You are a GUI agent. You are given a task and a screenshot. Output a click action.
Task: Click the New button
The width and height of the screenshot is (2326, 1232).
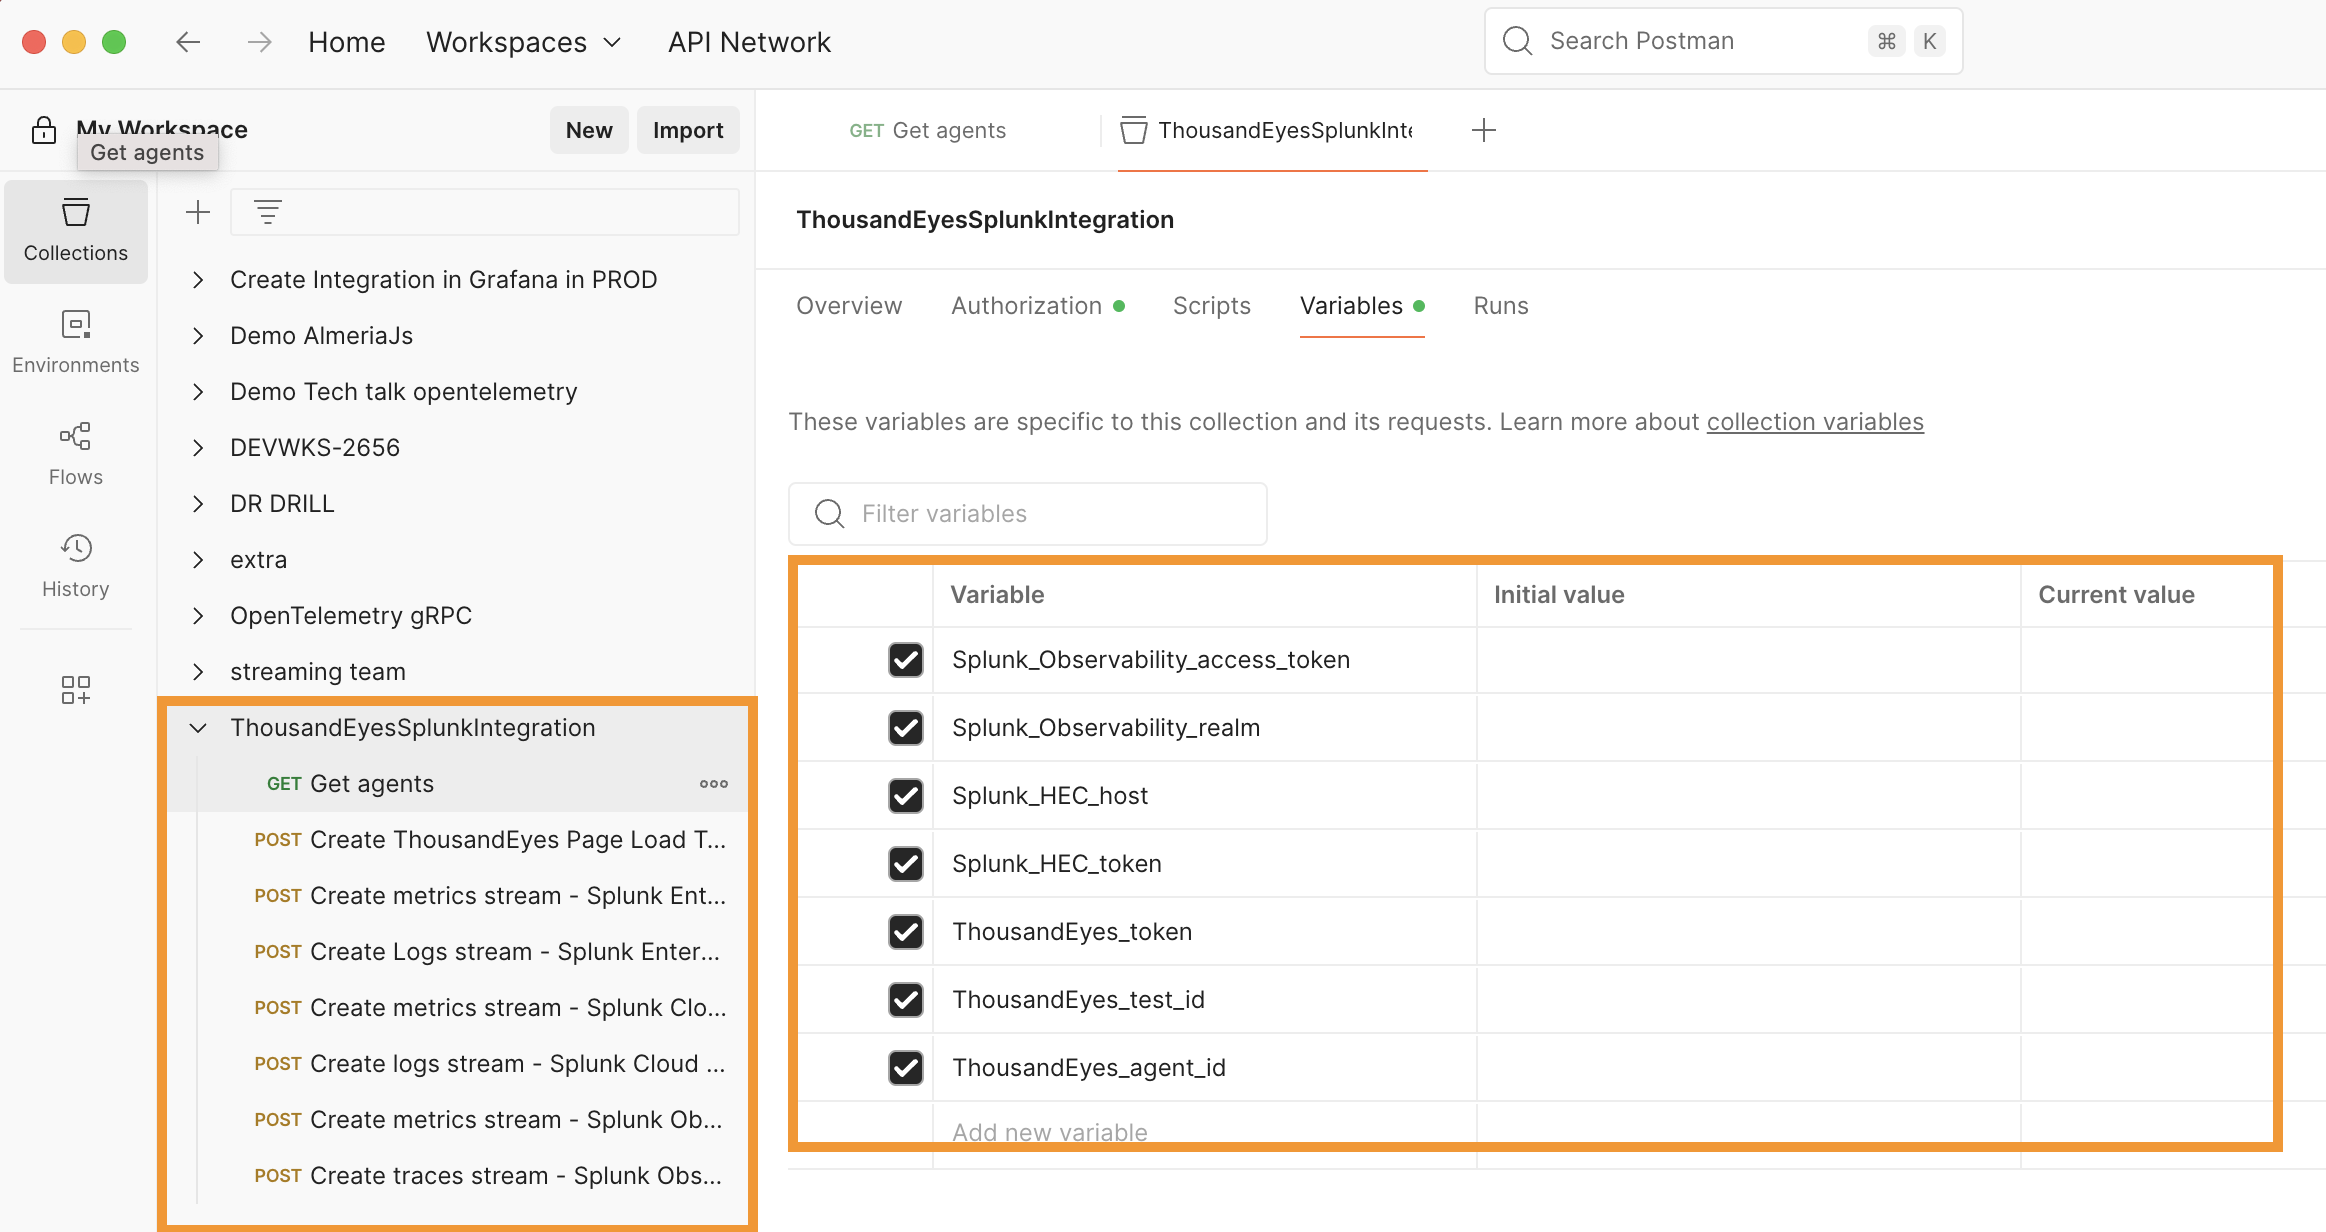589,130
